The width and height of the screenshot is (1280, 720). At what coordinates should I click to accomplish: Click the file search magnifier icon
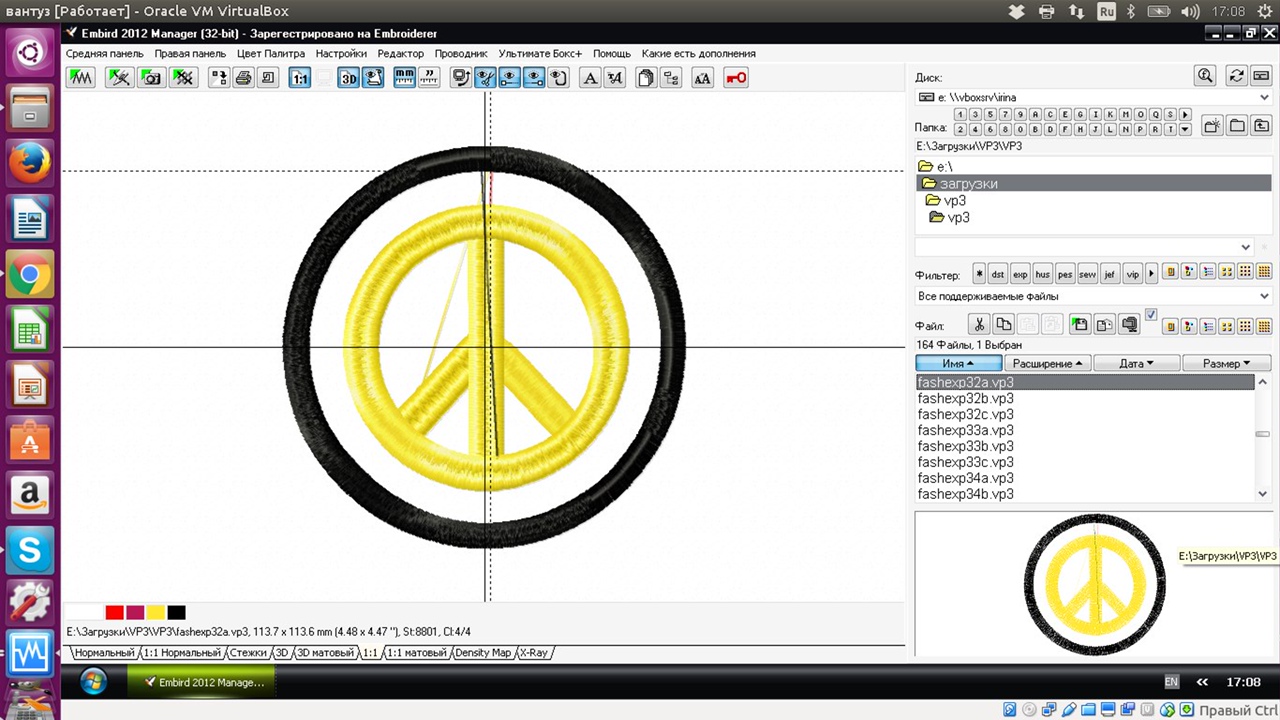[x=1205, y=76]
